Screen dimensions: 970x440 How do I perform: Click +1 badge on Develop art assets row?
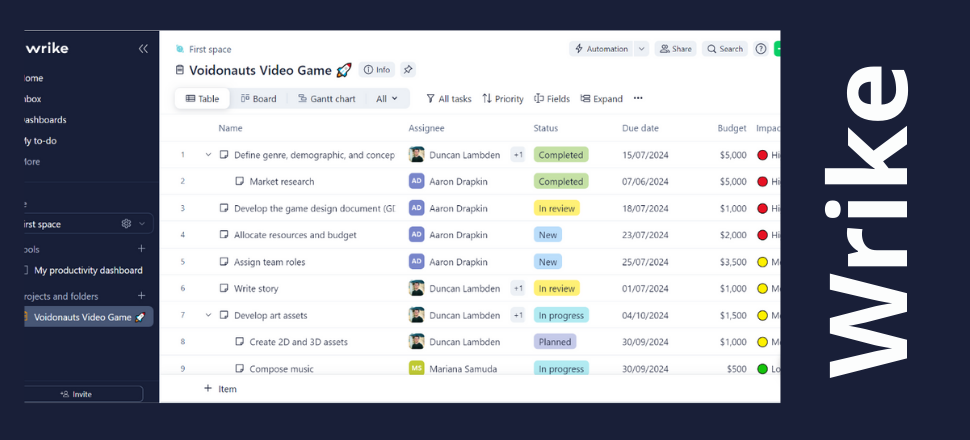518,315
